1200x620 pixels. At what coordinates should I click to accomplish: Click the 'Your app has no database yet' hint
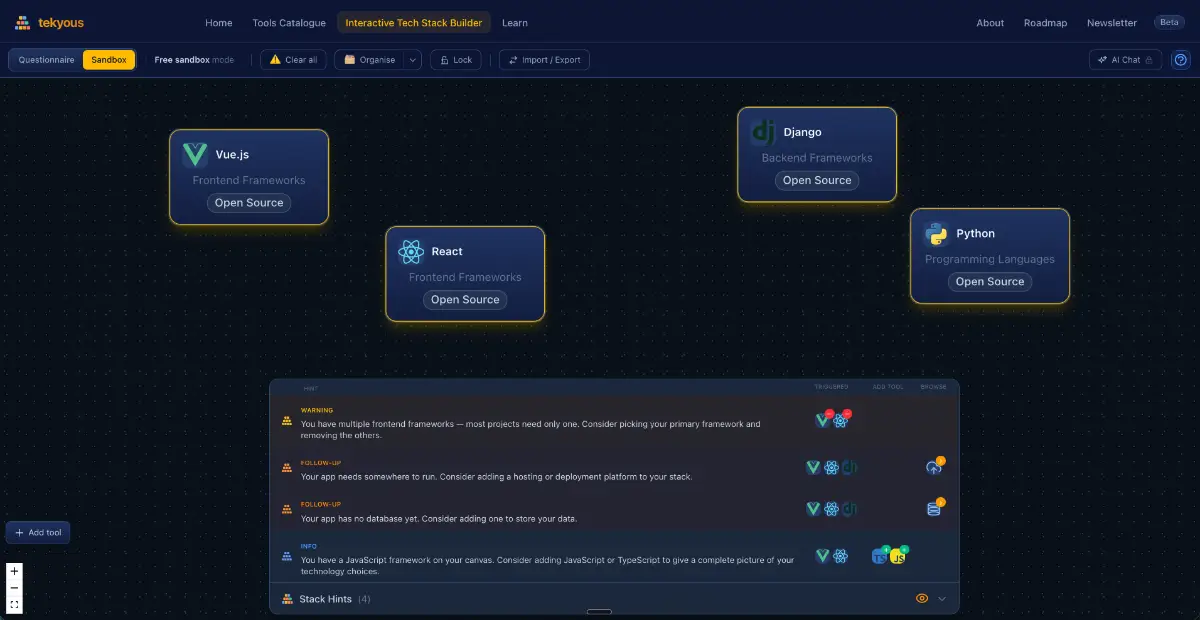(439, 519)
